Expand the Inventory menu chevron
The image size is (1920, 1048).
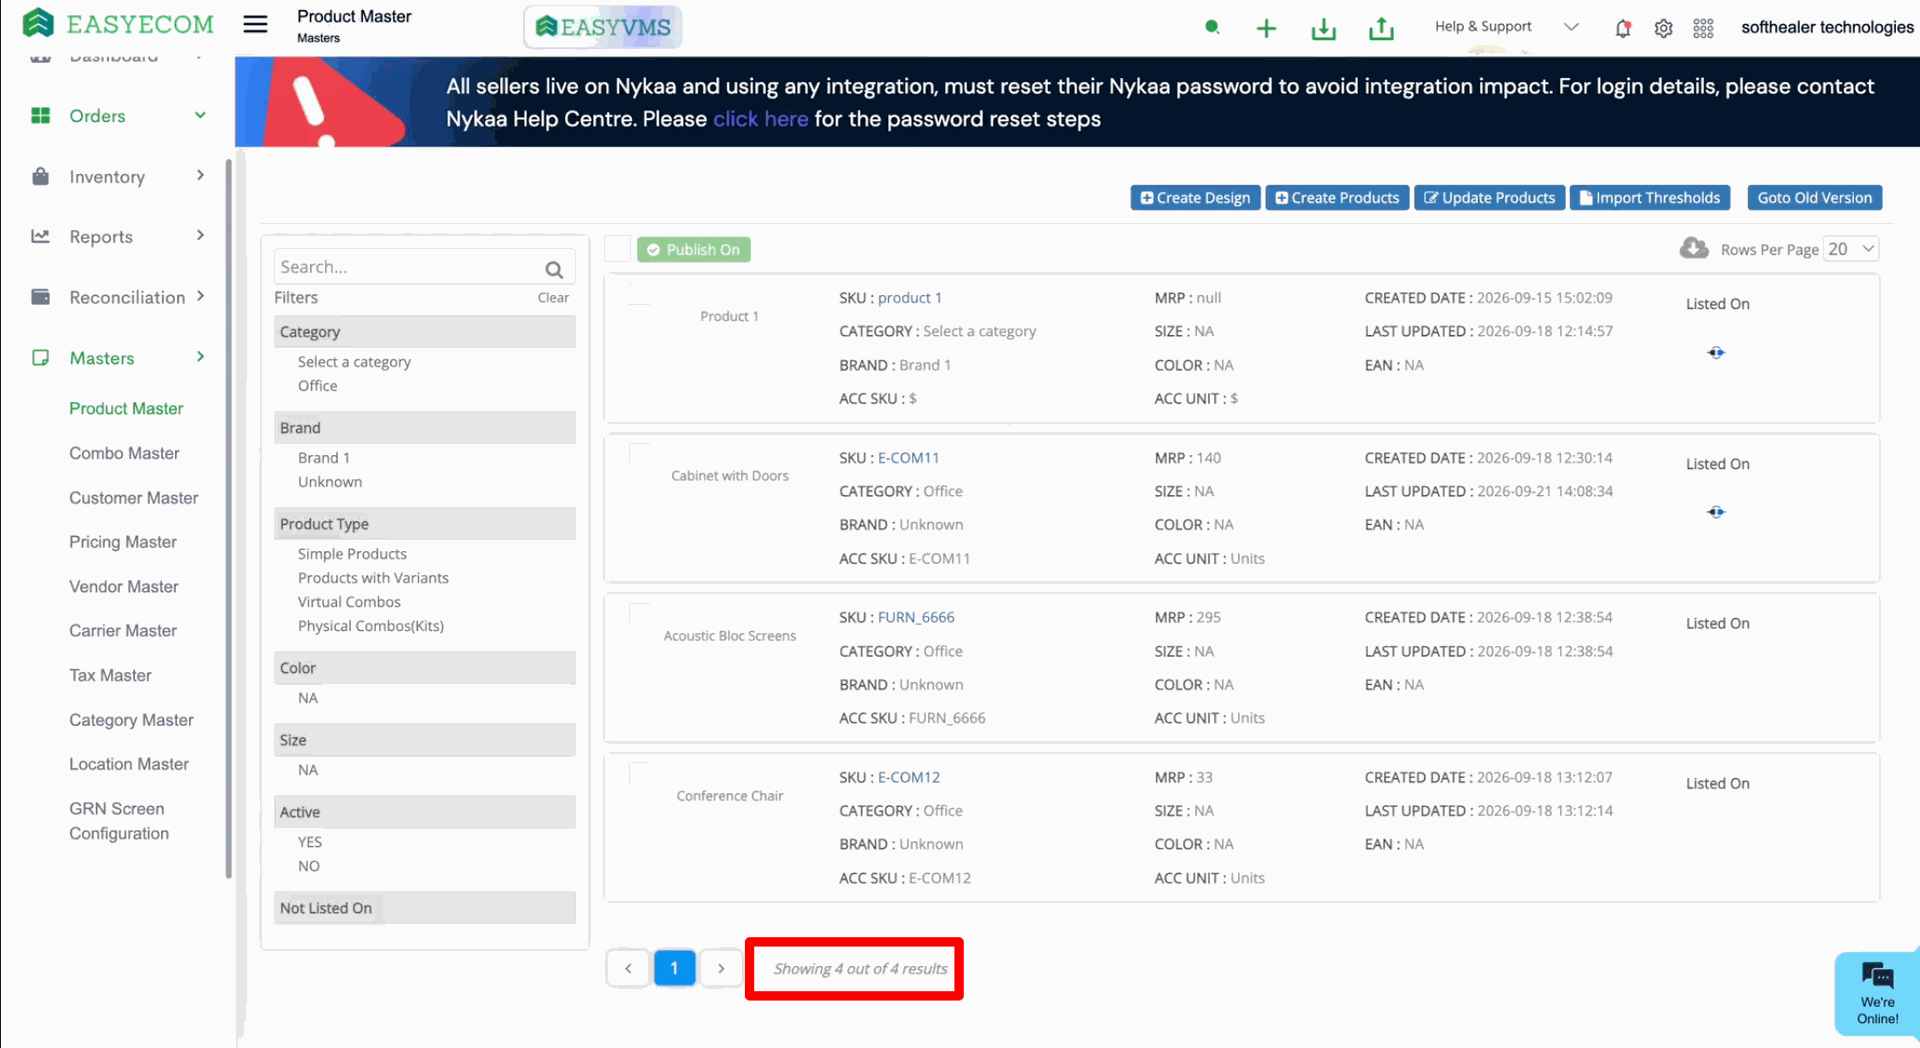point(200,175)
